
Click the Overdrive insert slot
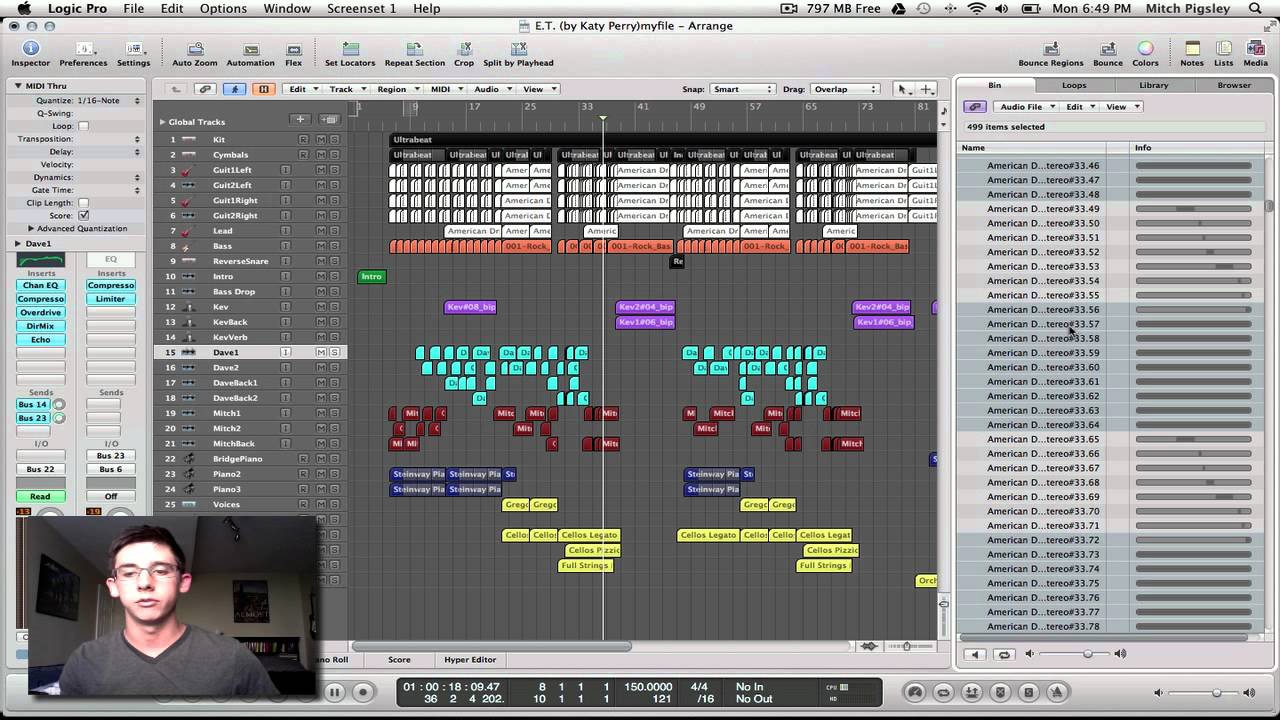[x=41, y=312]
